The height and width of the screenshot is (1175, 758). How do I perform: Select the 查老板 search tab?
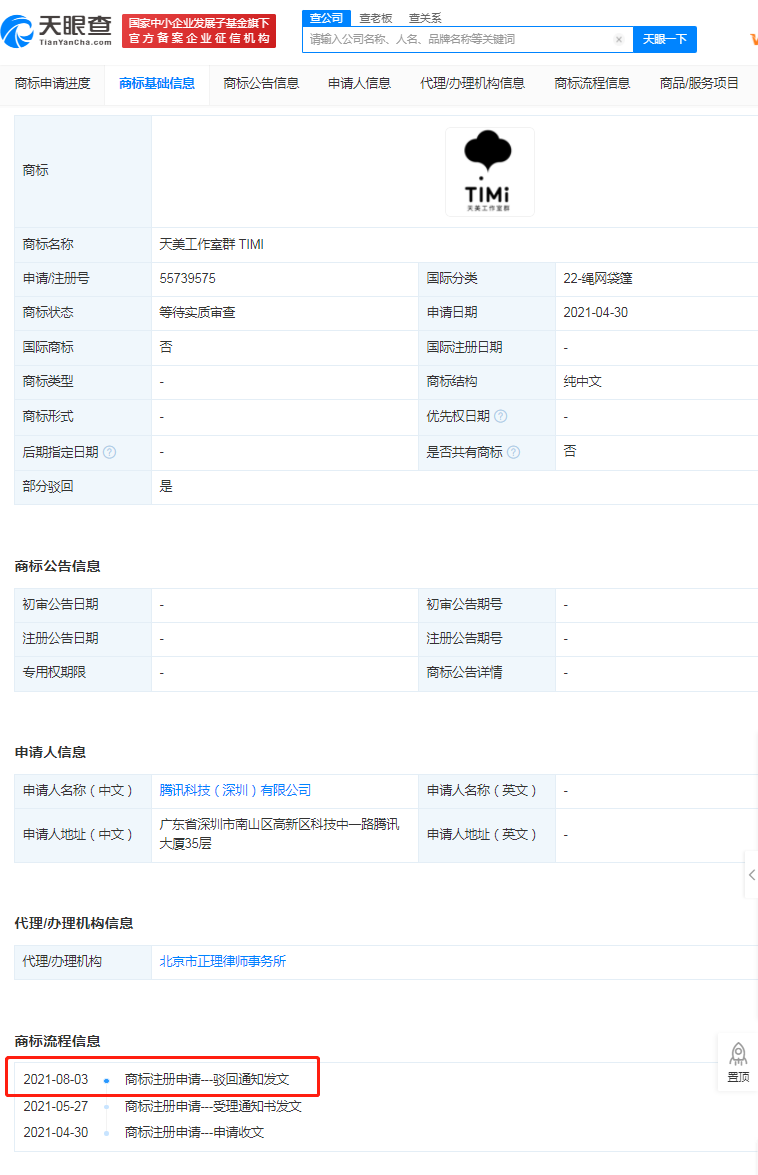coord(376,18)
